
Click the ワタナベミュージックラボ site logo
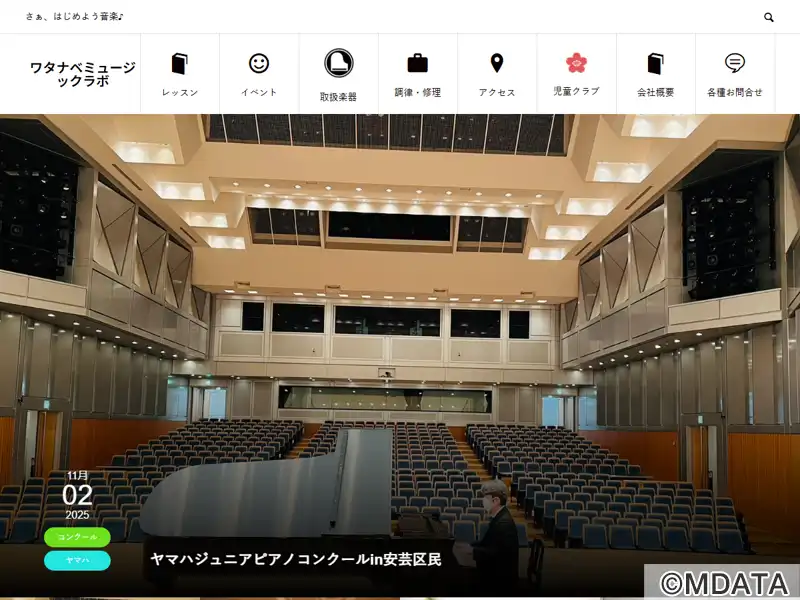[82, 74]
